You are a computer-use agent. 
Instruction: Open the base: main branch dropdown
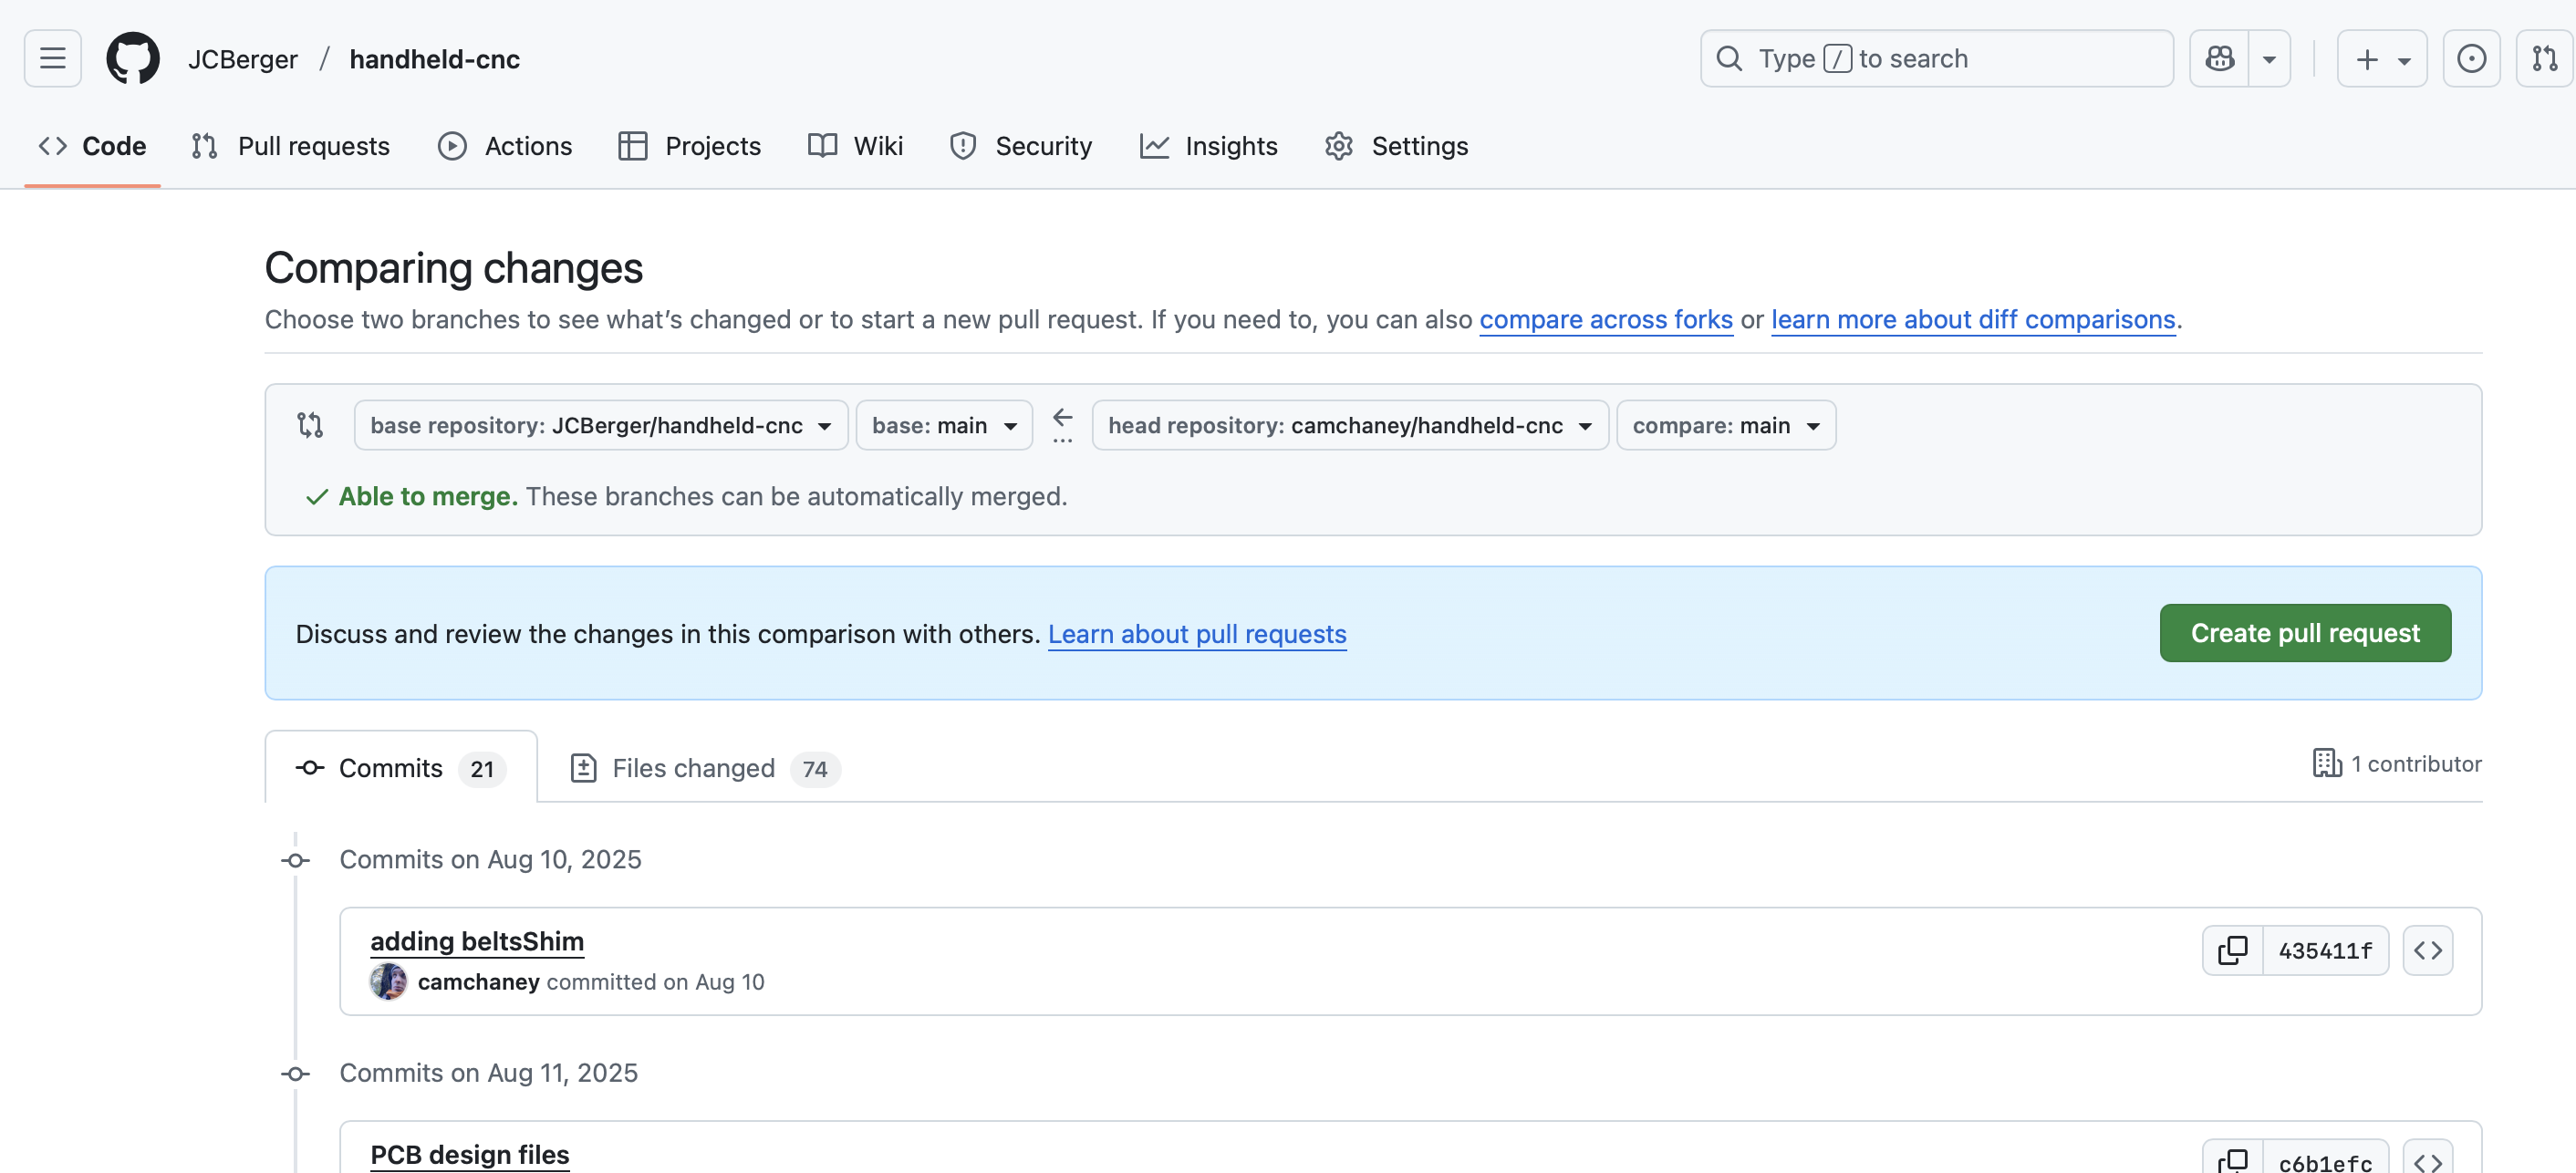click(943, 425)
